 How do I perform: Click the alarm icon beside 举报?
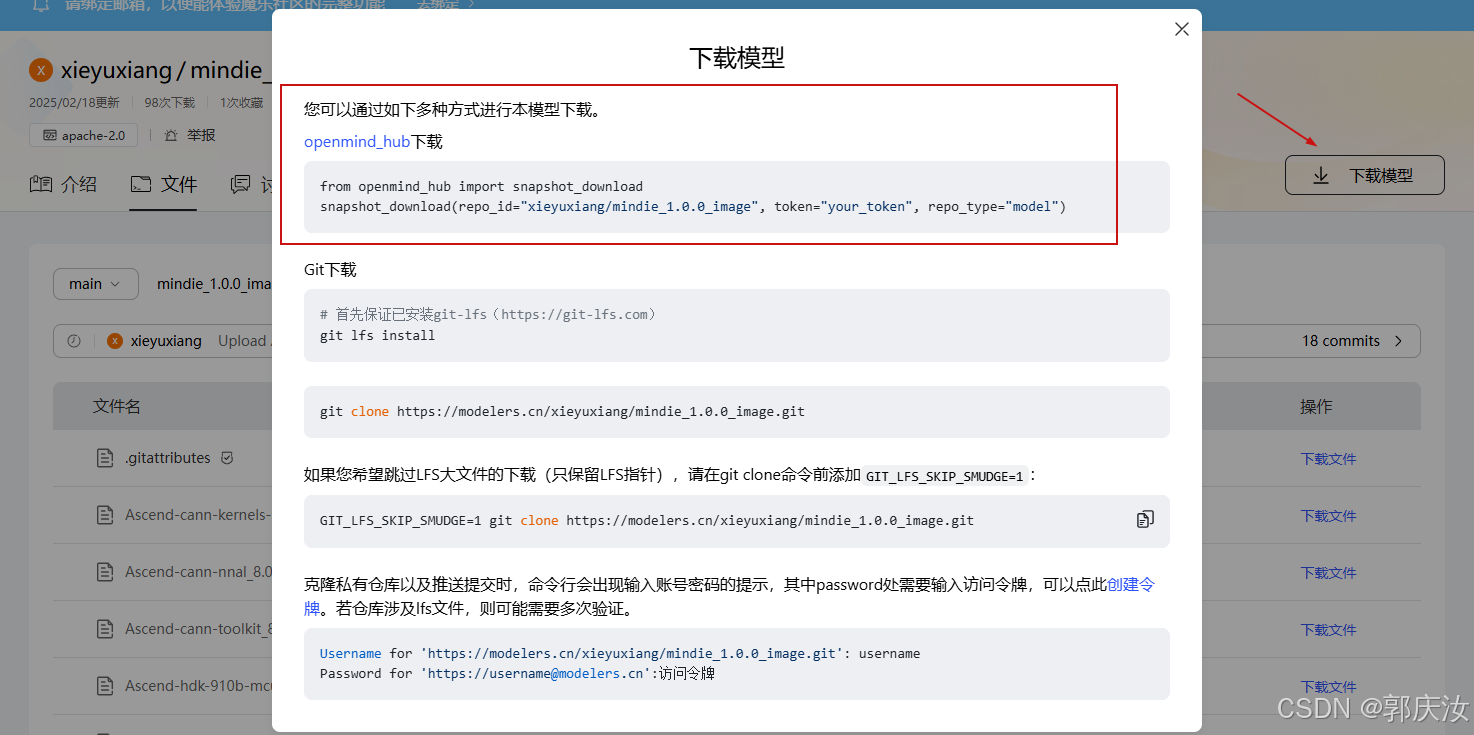click(x=171, y=135)
